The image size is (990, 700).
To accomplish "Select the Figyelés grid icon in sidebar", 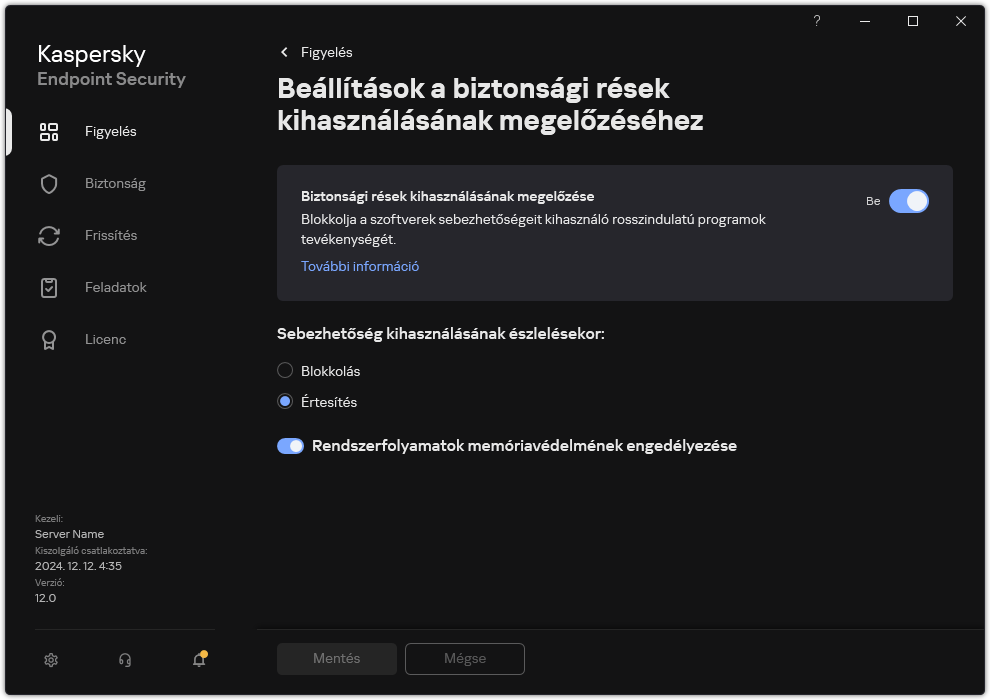I will [49, 131].
